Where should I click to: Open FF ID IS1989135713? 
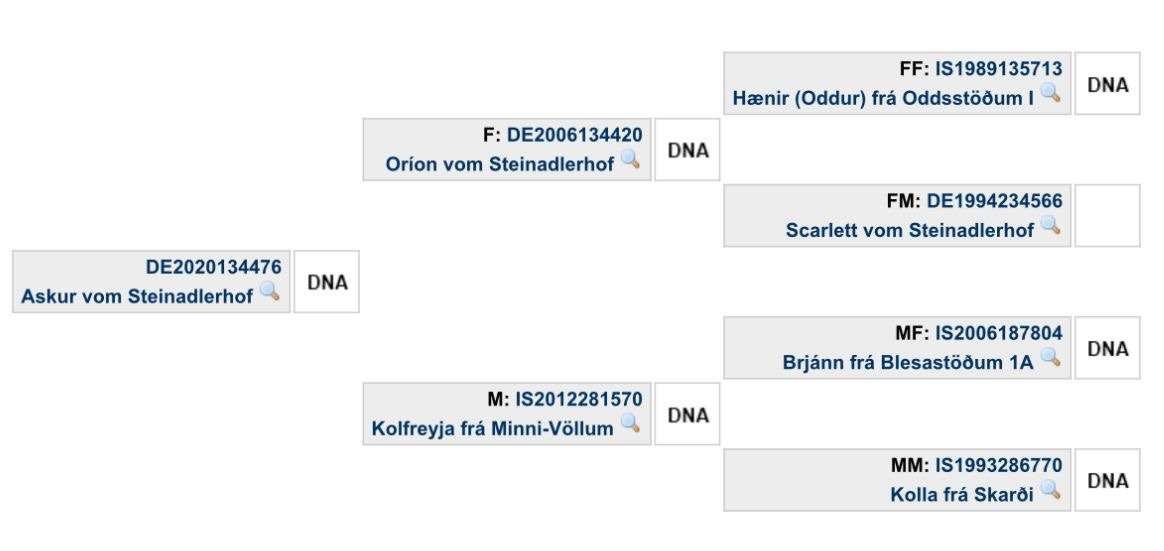(x=998, y=69)
